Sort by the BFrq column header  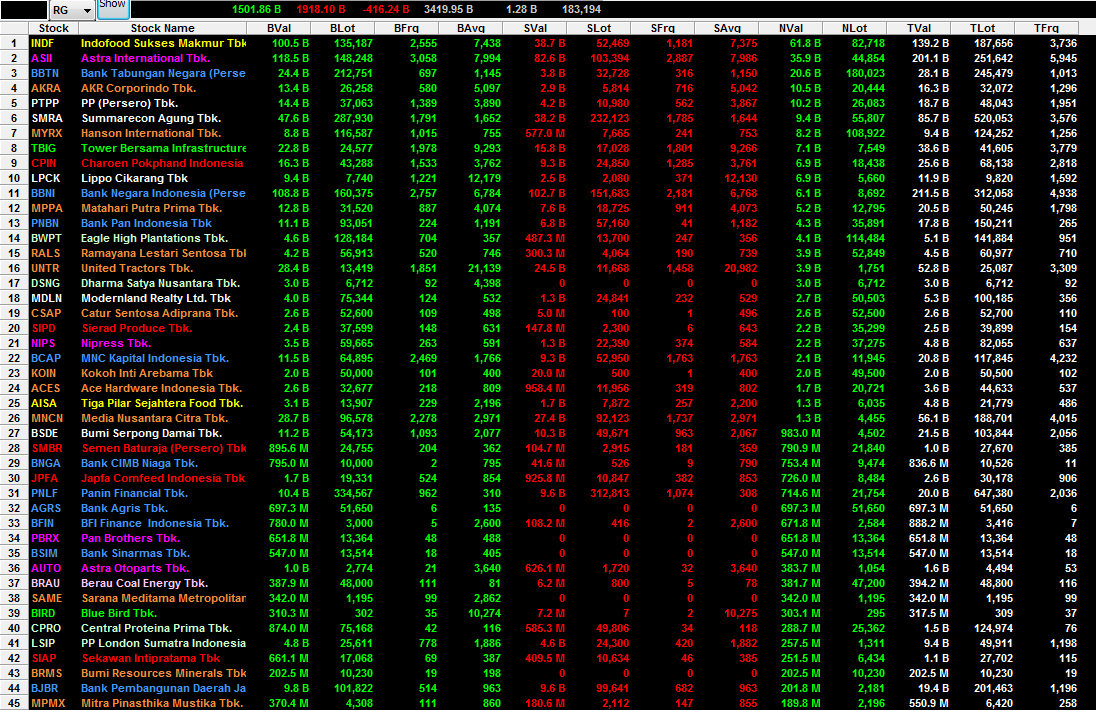407,28
